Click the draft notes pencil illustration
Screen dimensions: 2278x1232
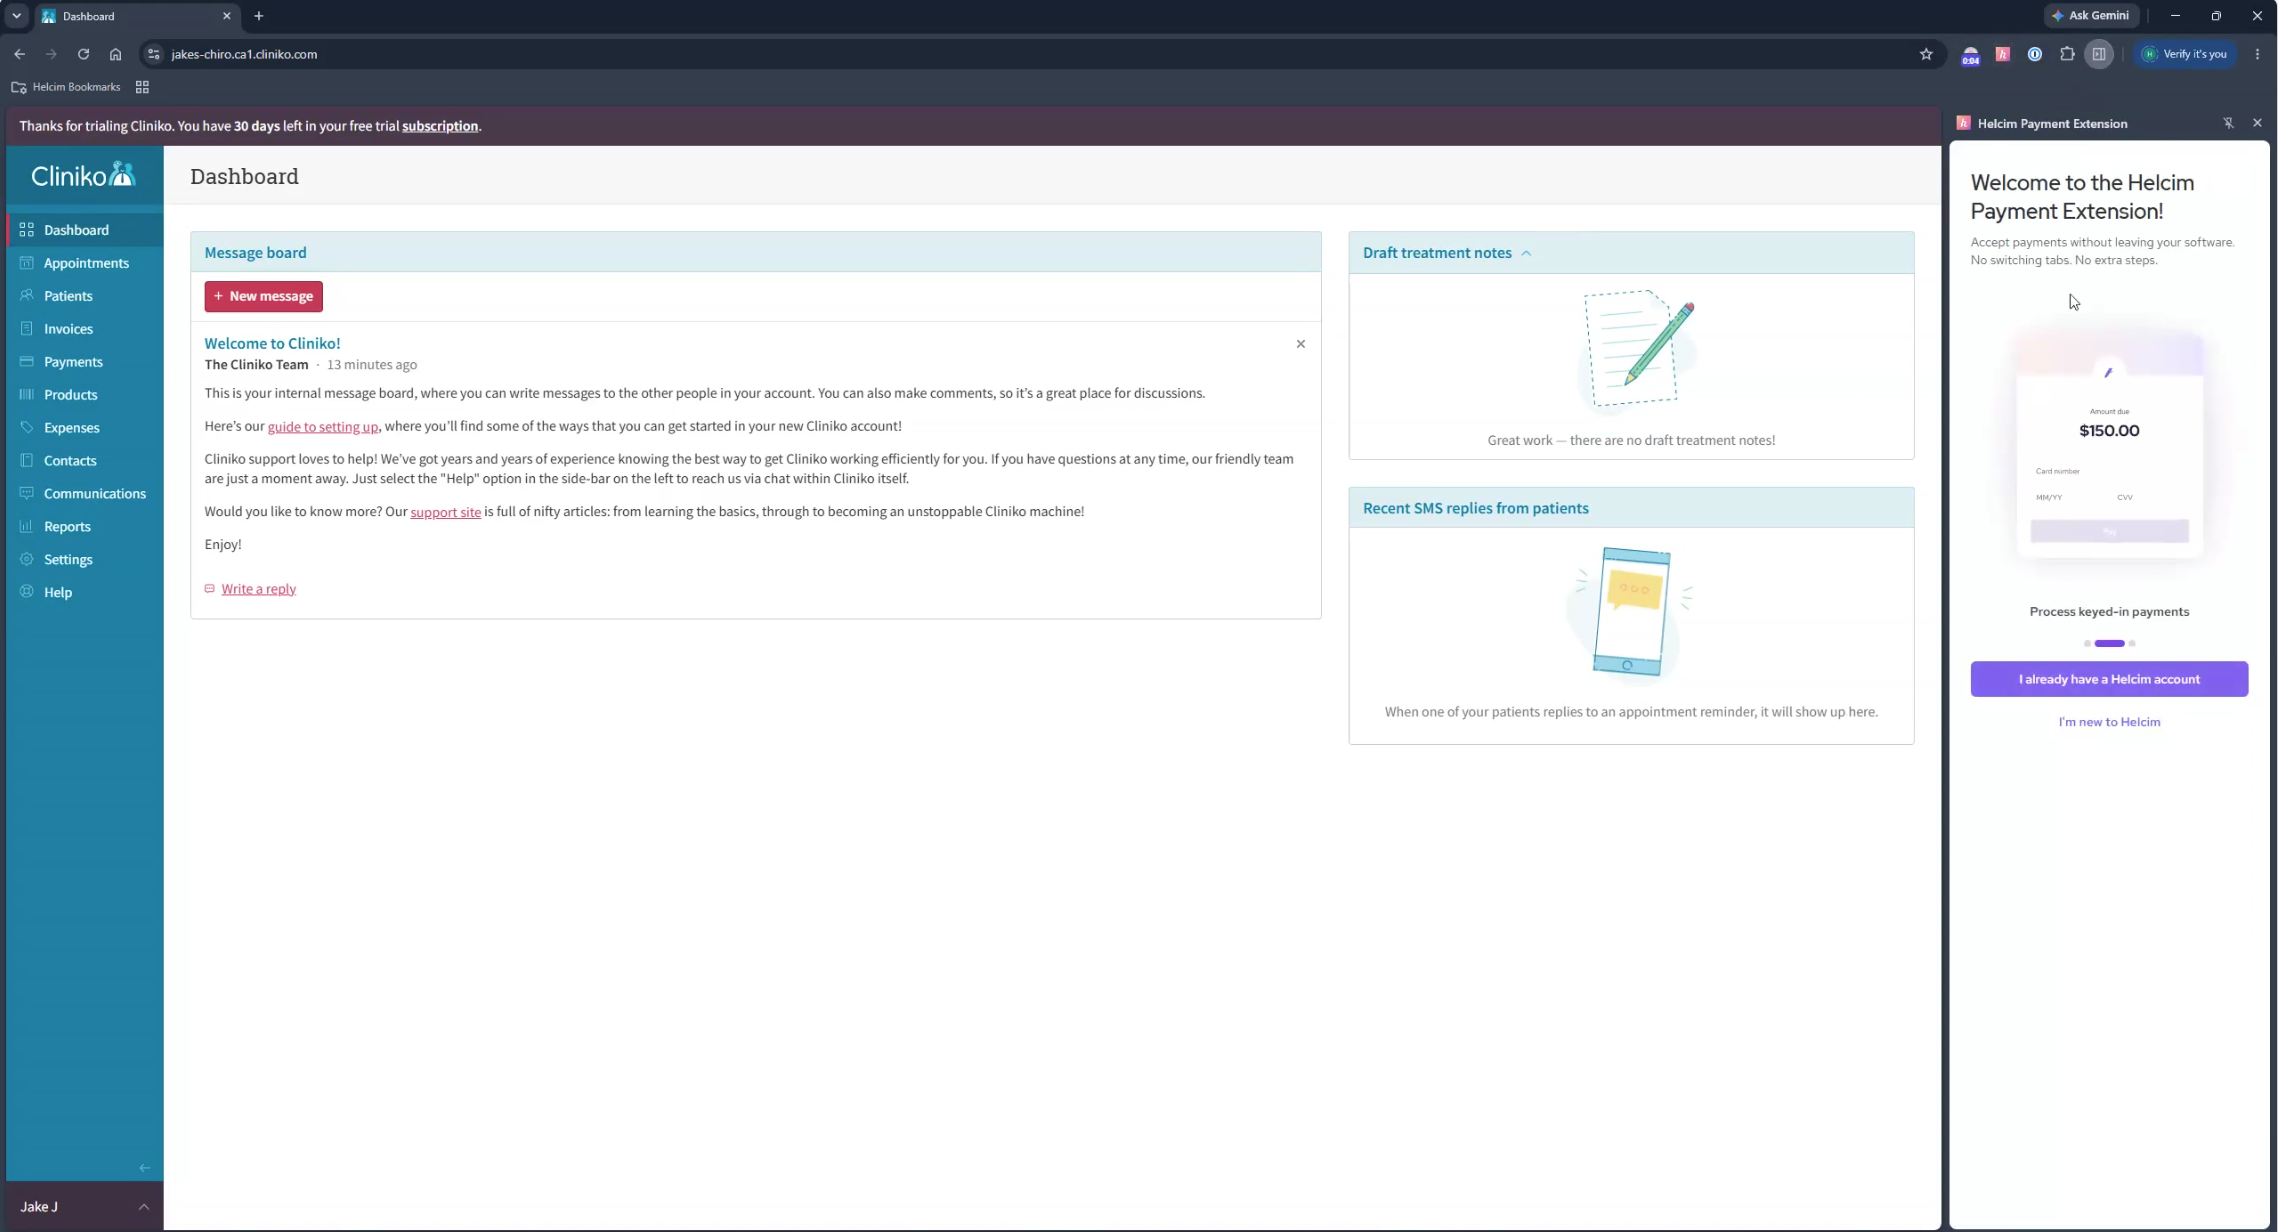point(1637,350)
